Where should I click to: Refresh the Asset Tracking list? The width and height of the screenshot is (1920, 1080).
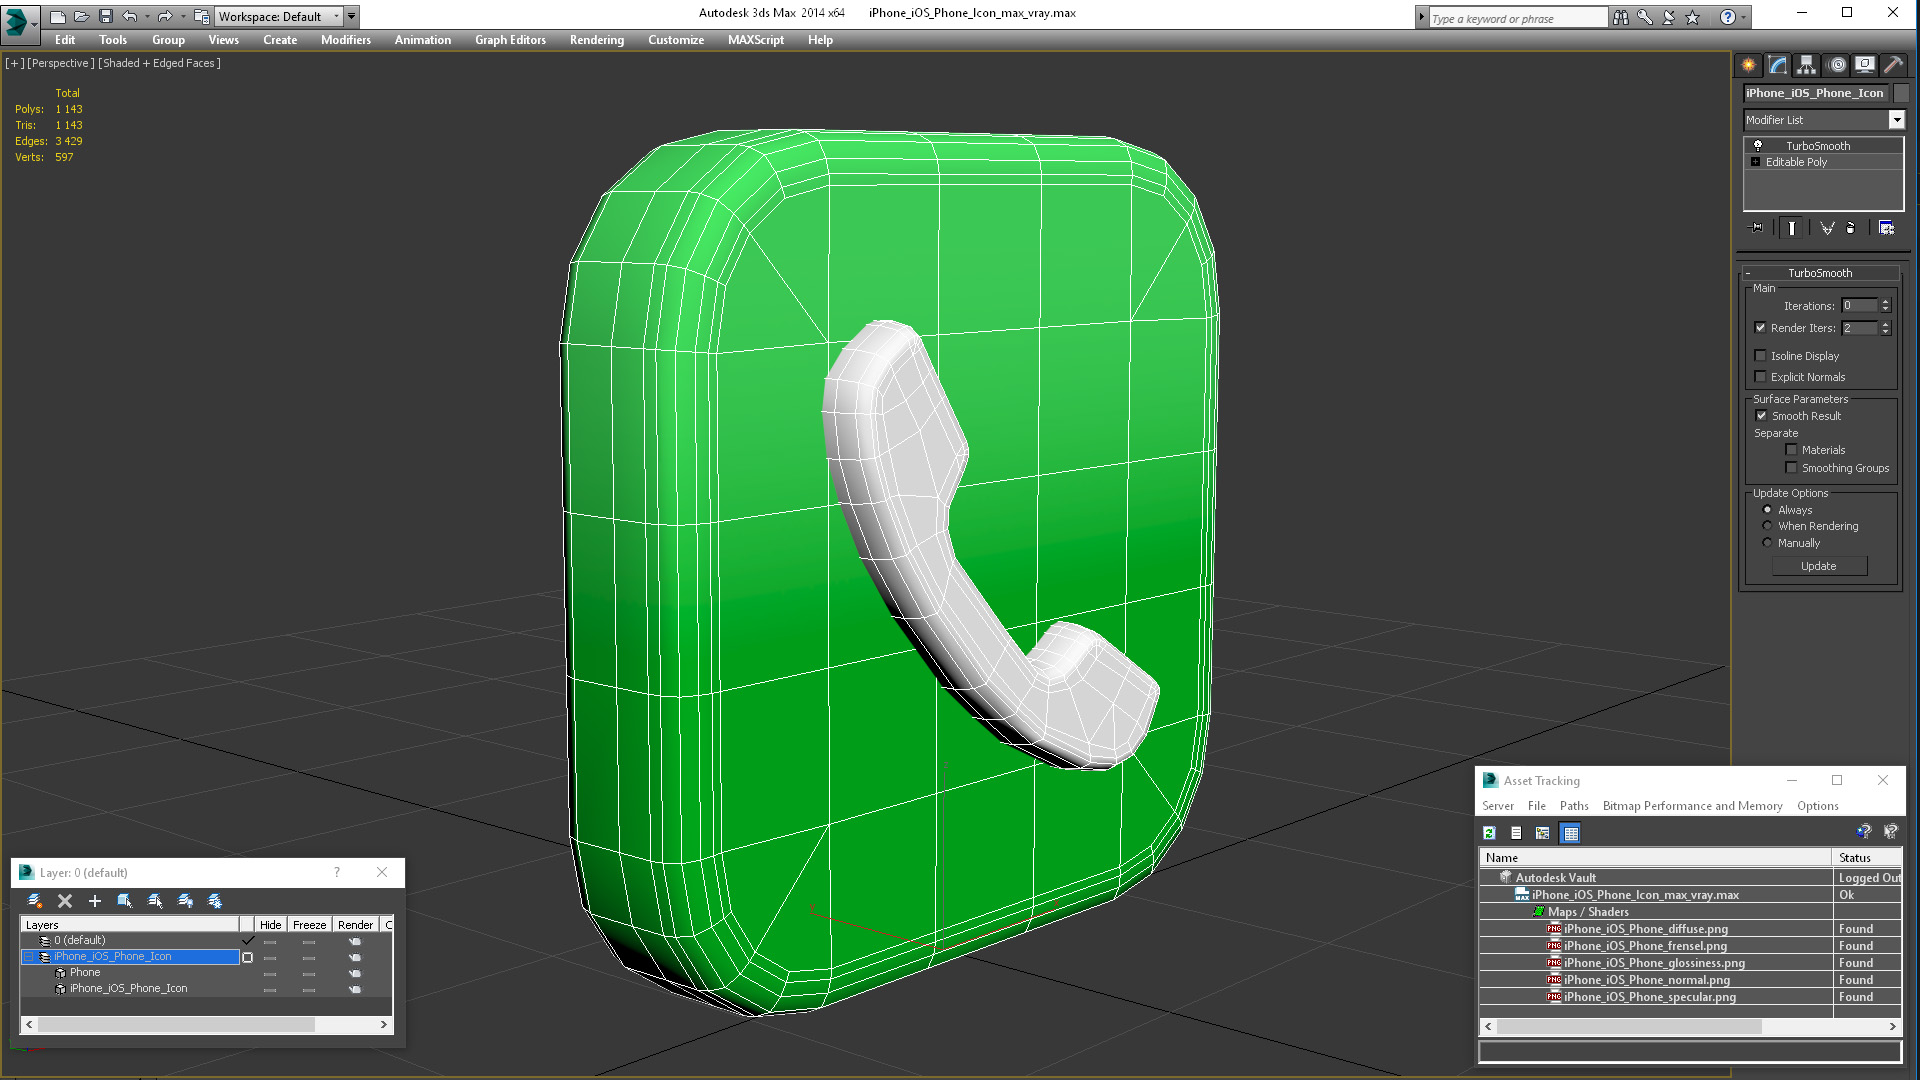click(x=1489, y=833)
